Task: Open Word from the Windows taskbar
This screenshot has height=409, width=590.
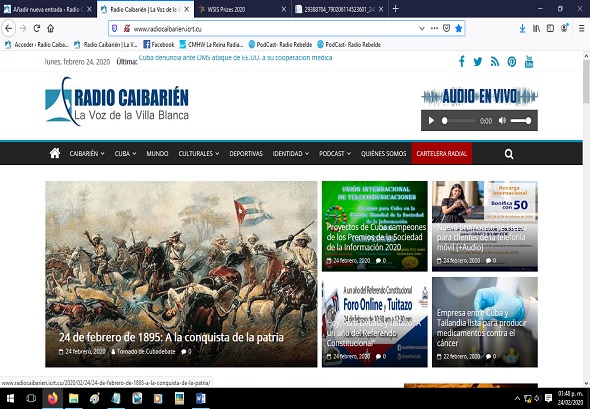Action: (x=200, y=398)
